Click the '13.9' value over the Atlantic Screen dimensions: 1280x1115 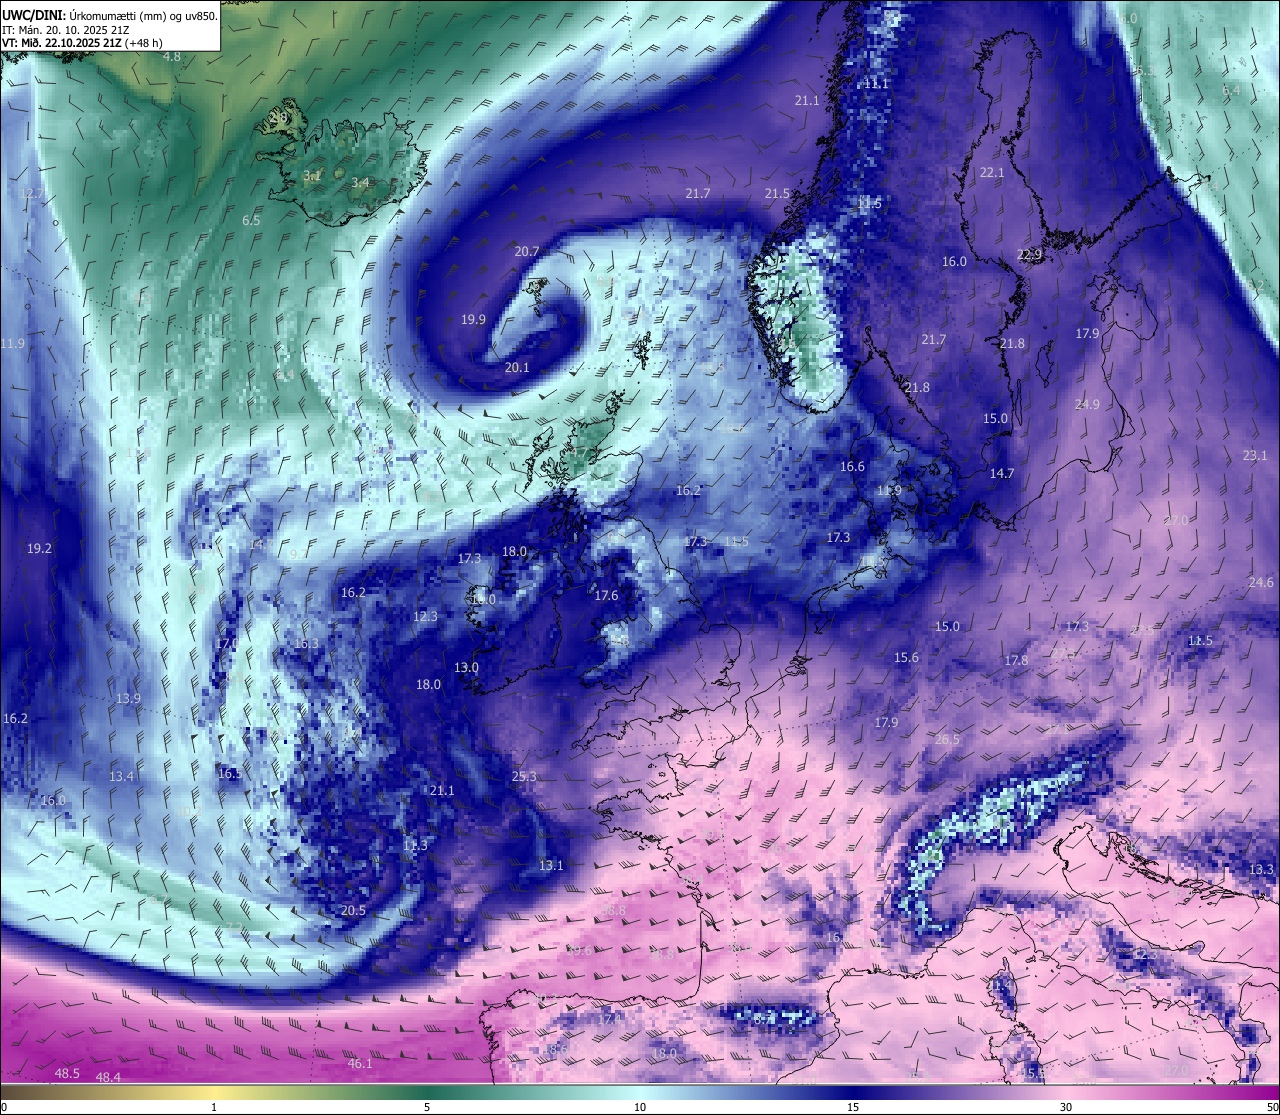(128, 699)
